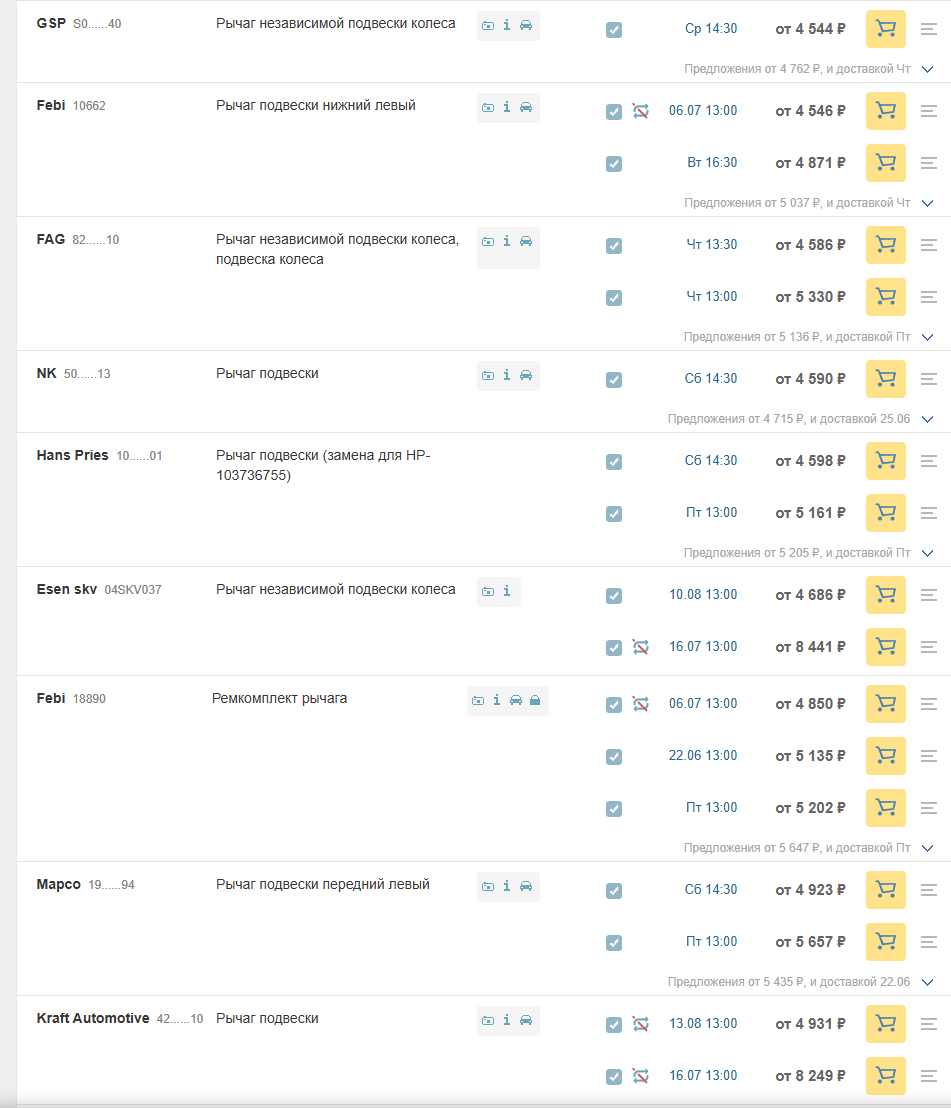The image size is (951, 1108).
Task: Add Esen skv 8 441 ₽ offer to cart
Action: click(885, 647)
